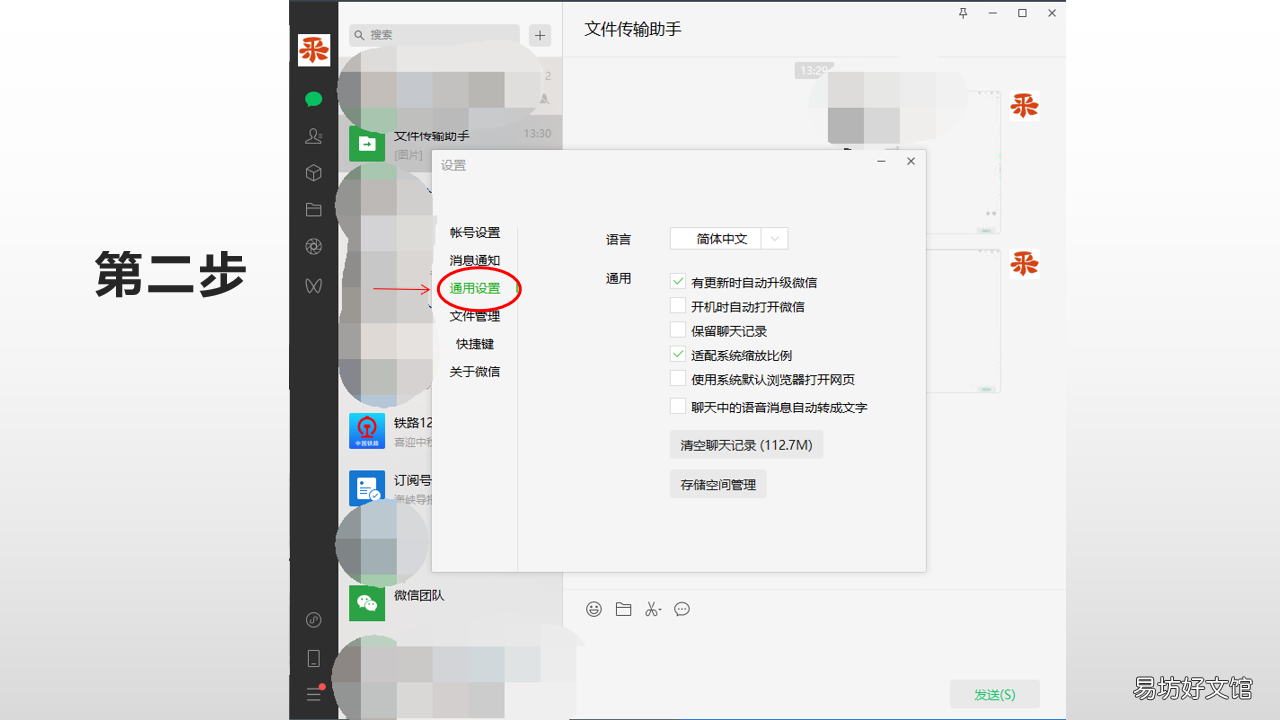Screen dimensions: 1280x720
Task: Open Favorites cube icon in sidebar
Action: coord(314,173)
